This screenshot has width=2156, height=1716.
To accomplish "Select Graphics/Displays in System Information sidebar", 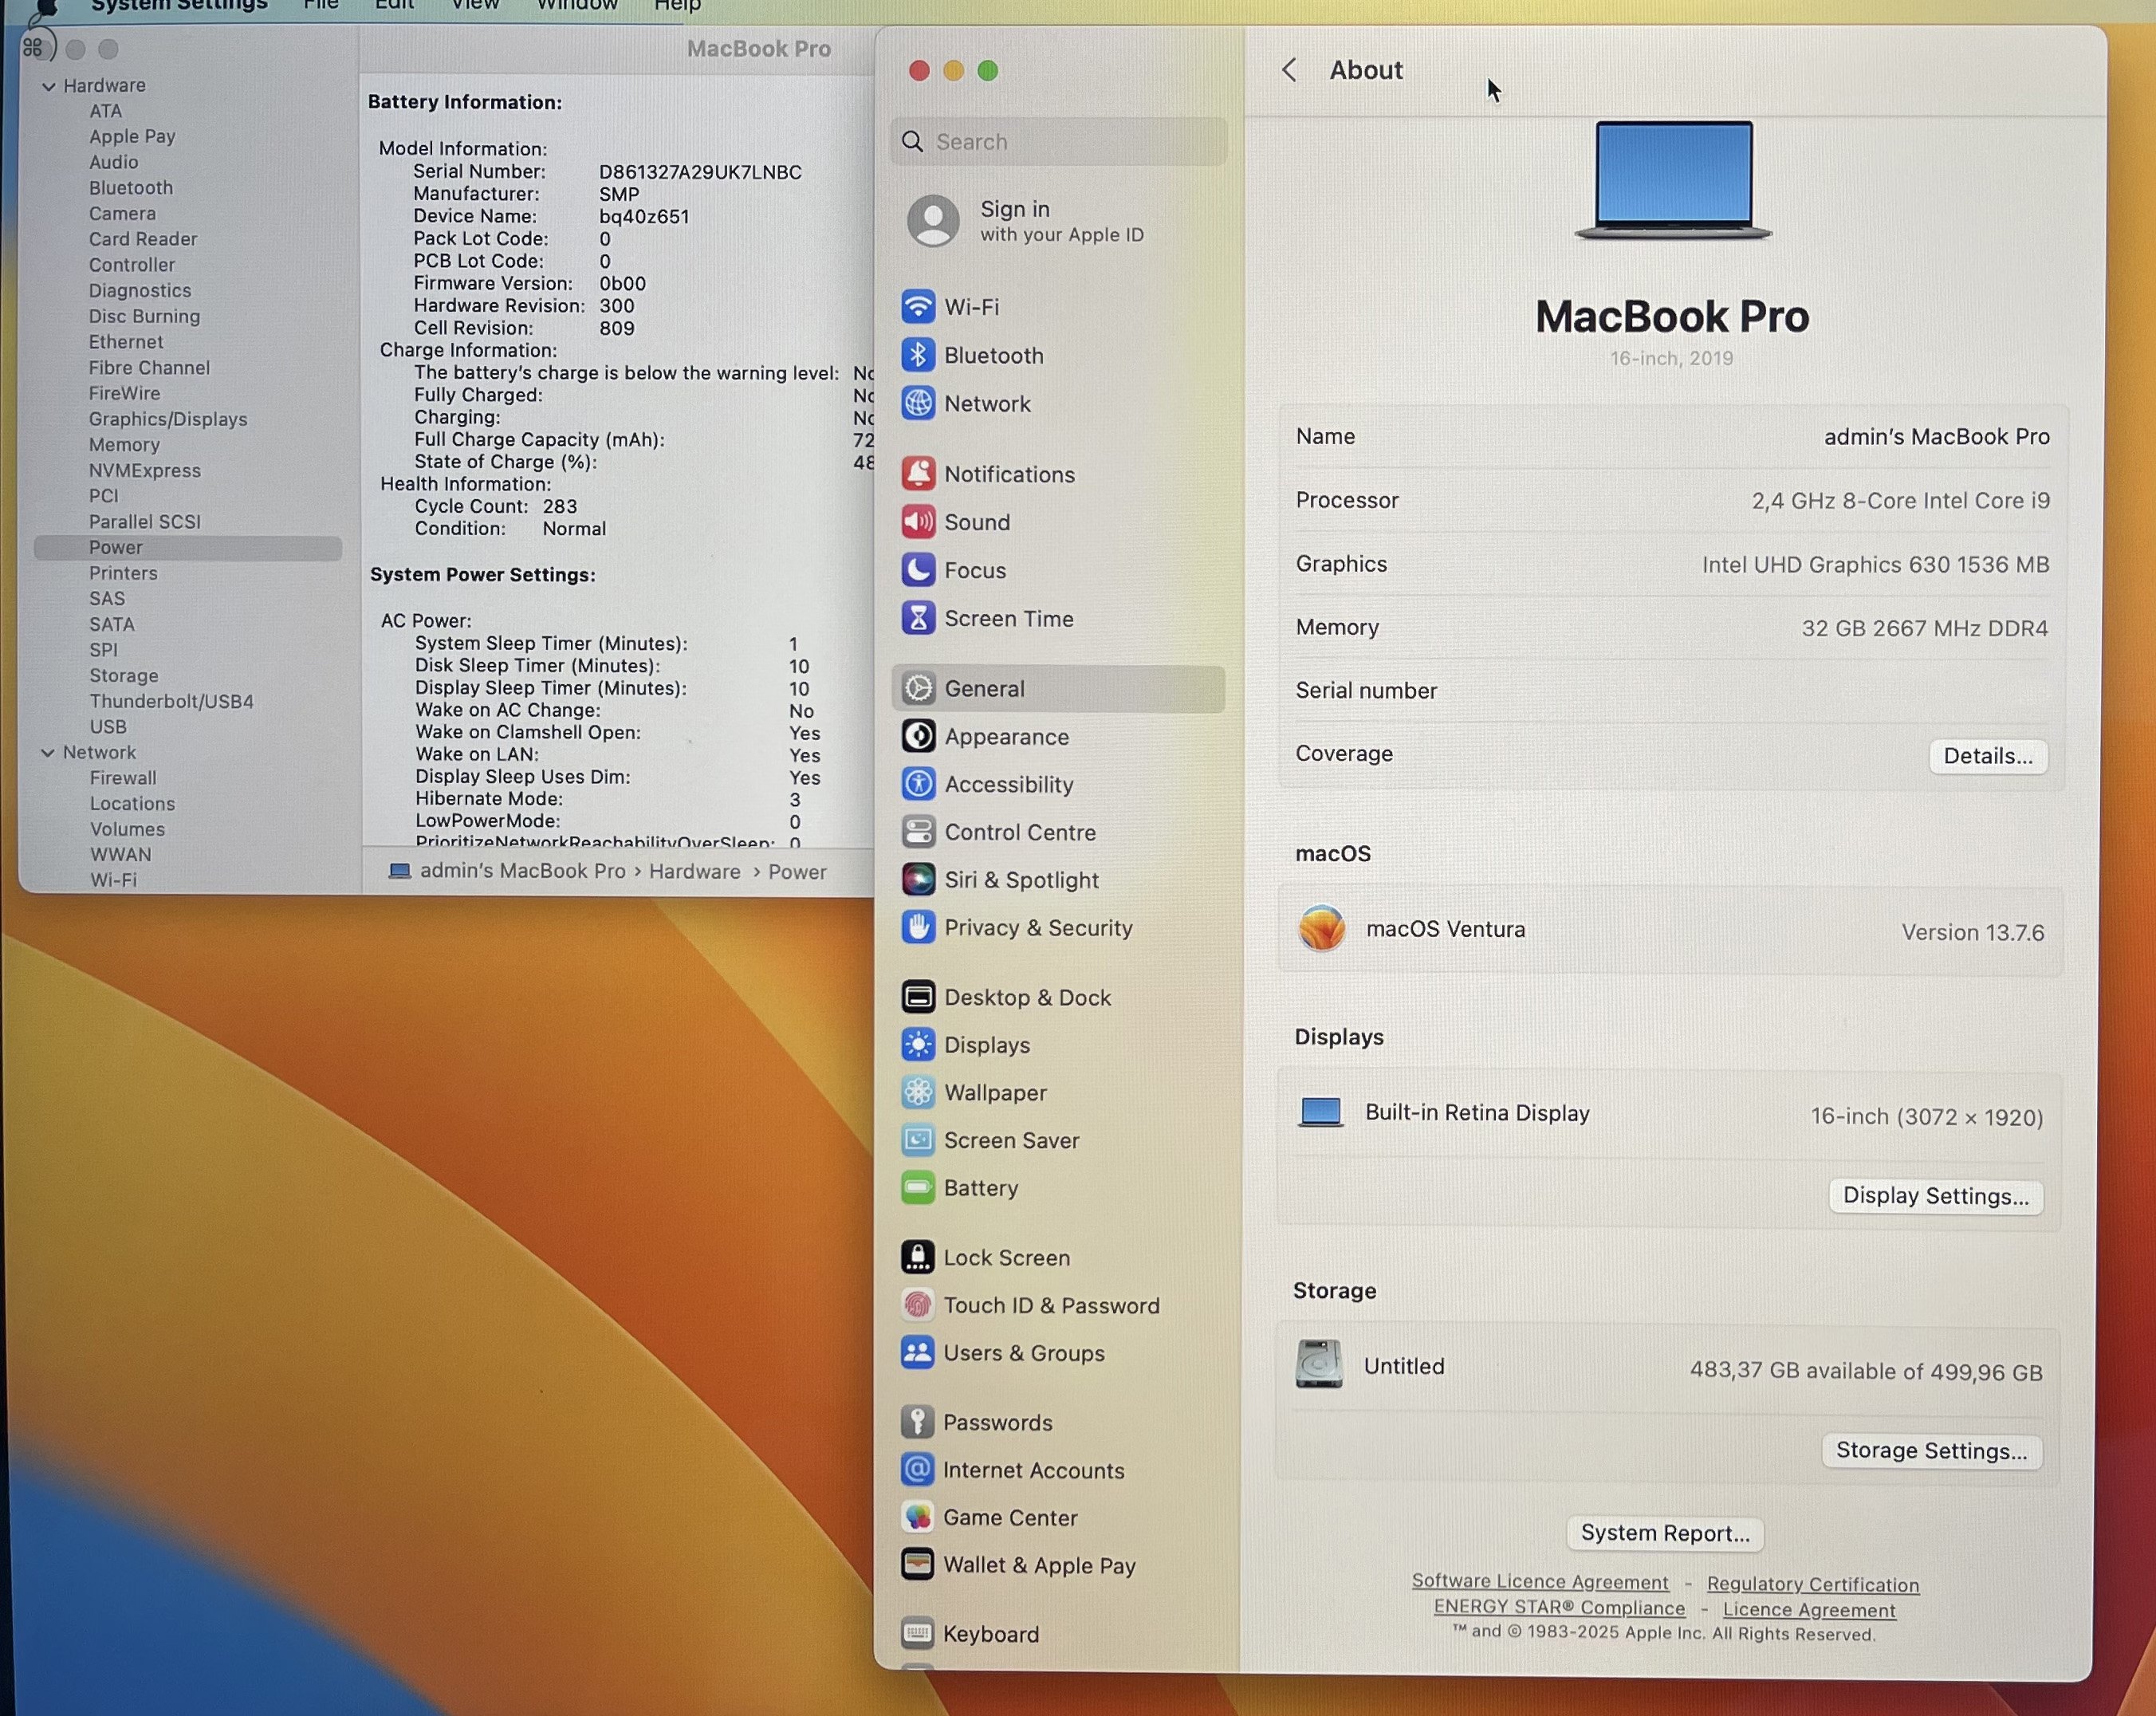I will coord(168,420).
